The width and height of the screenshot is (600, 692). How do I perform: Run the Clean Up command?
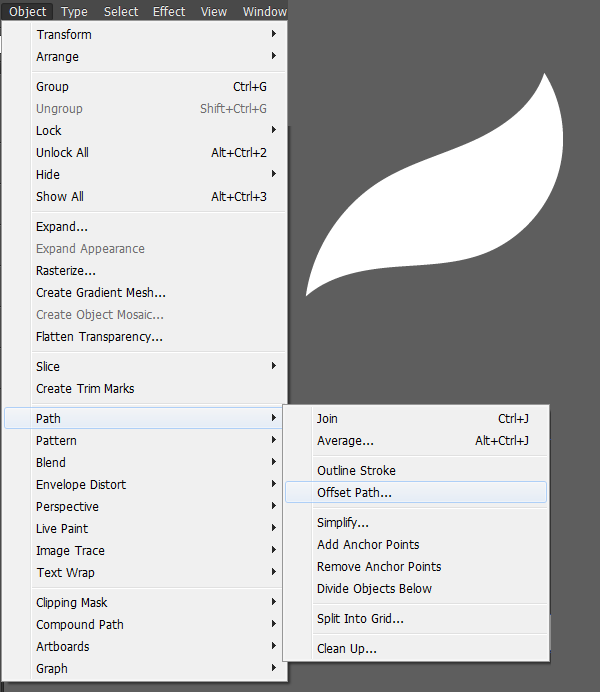[x=346, y=648]
